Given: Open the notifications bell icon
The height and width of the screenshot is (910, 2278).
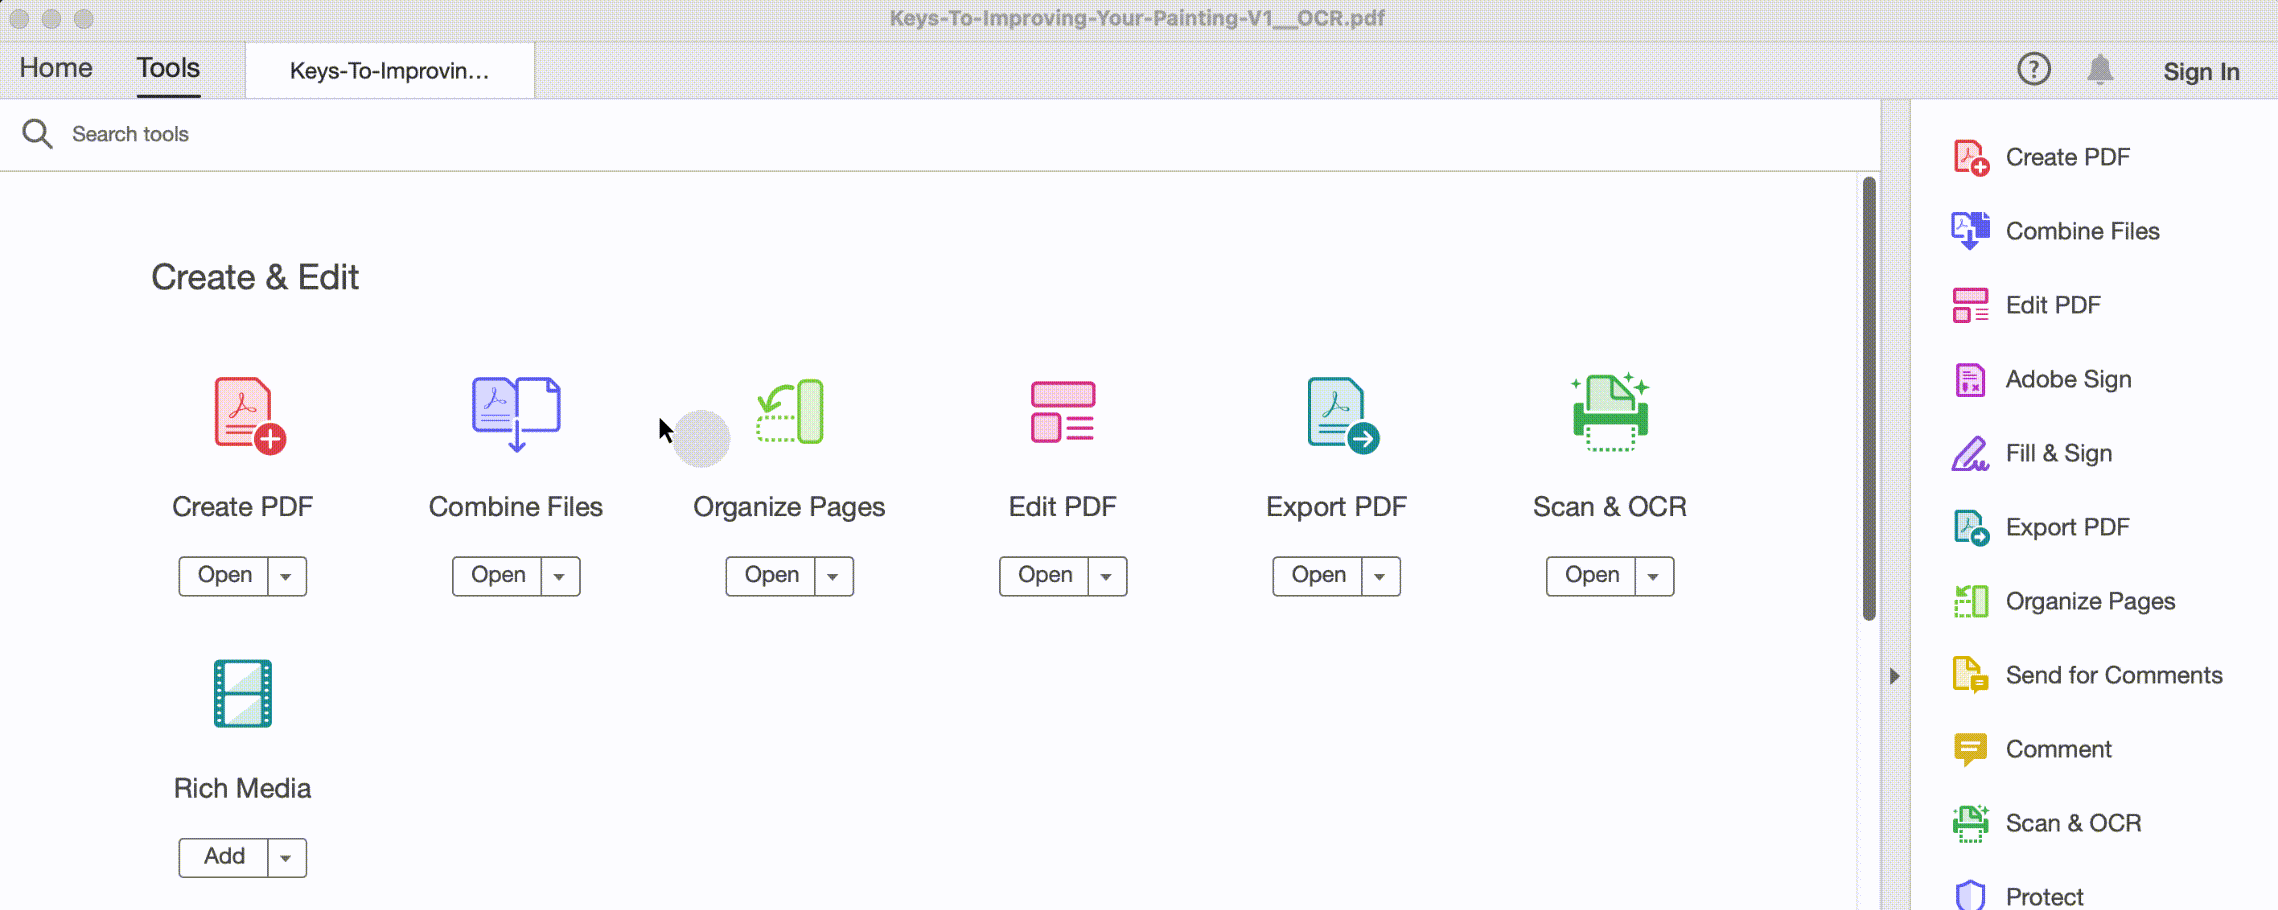Looking at the screenshot, I should click(x=2100, y=69).
